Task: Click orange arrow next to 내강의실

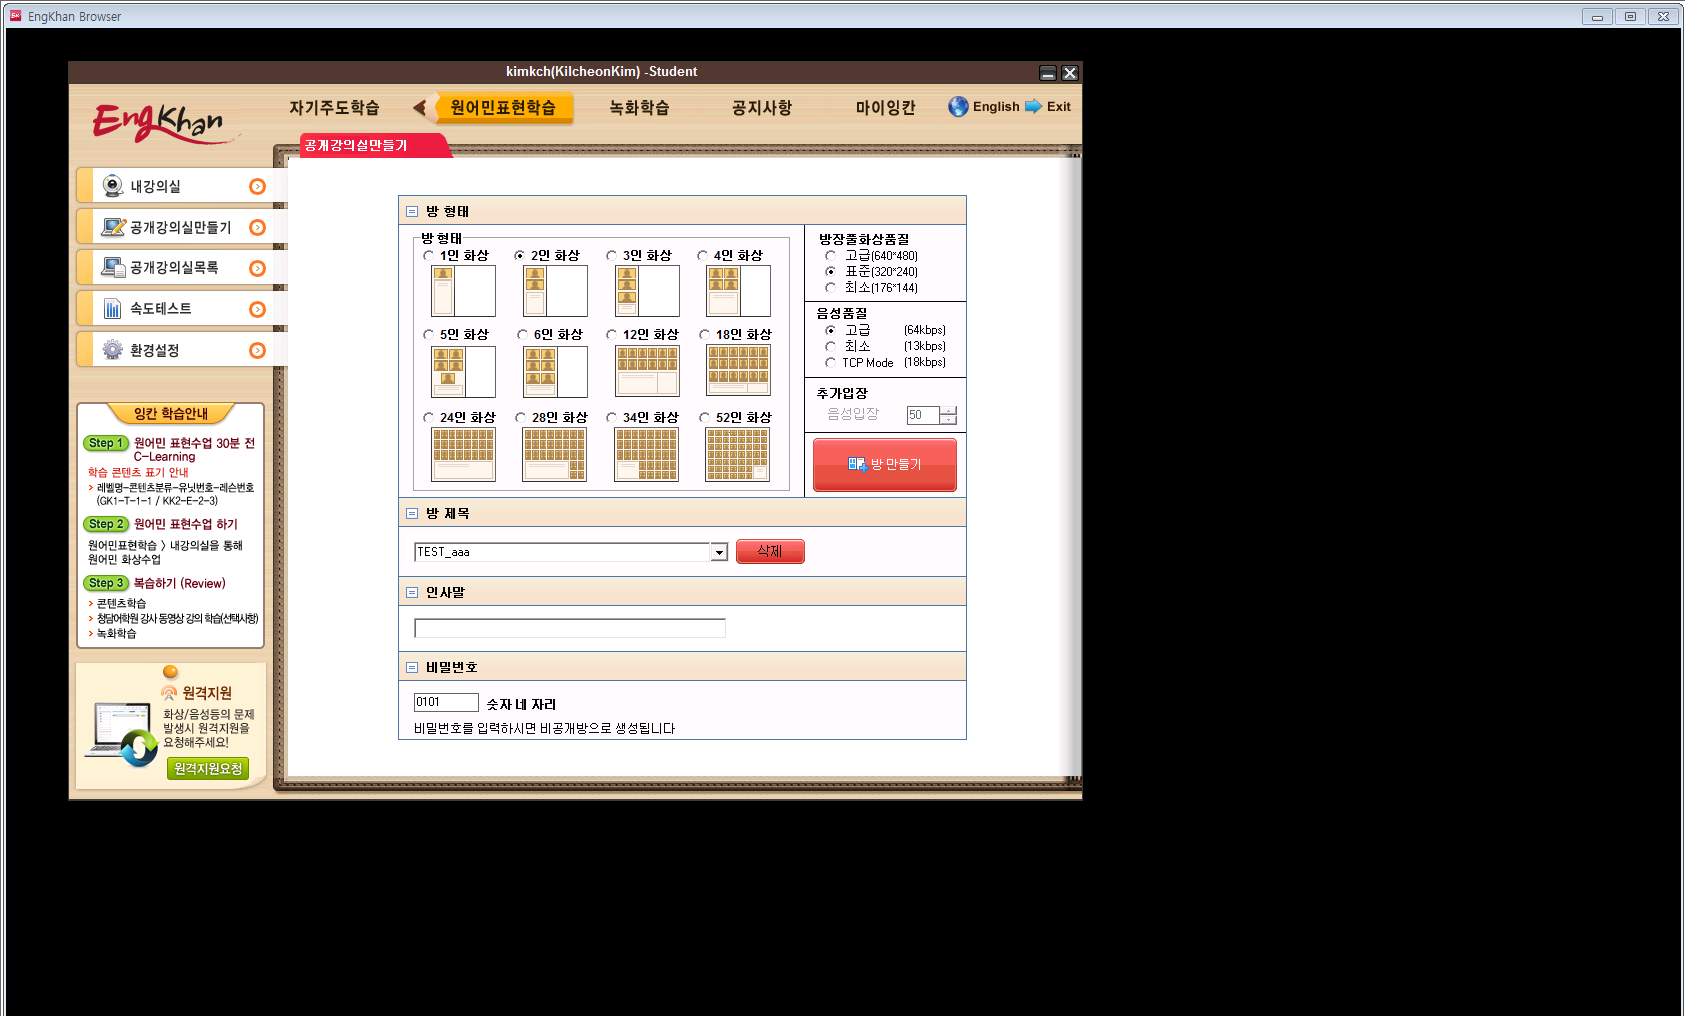Action: [257, 186]
